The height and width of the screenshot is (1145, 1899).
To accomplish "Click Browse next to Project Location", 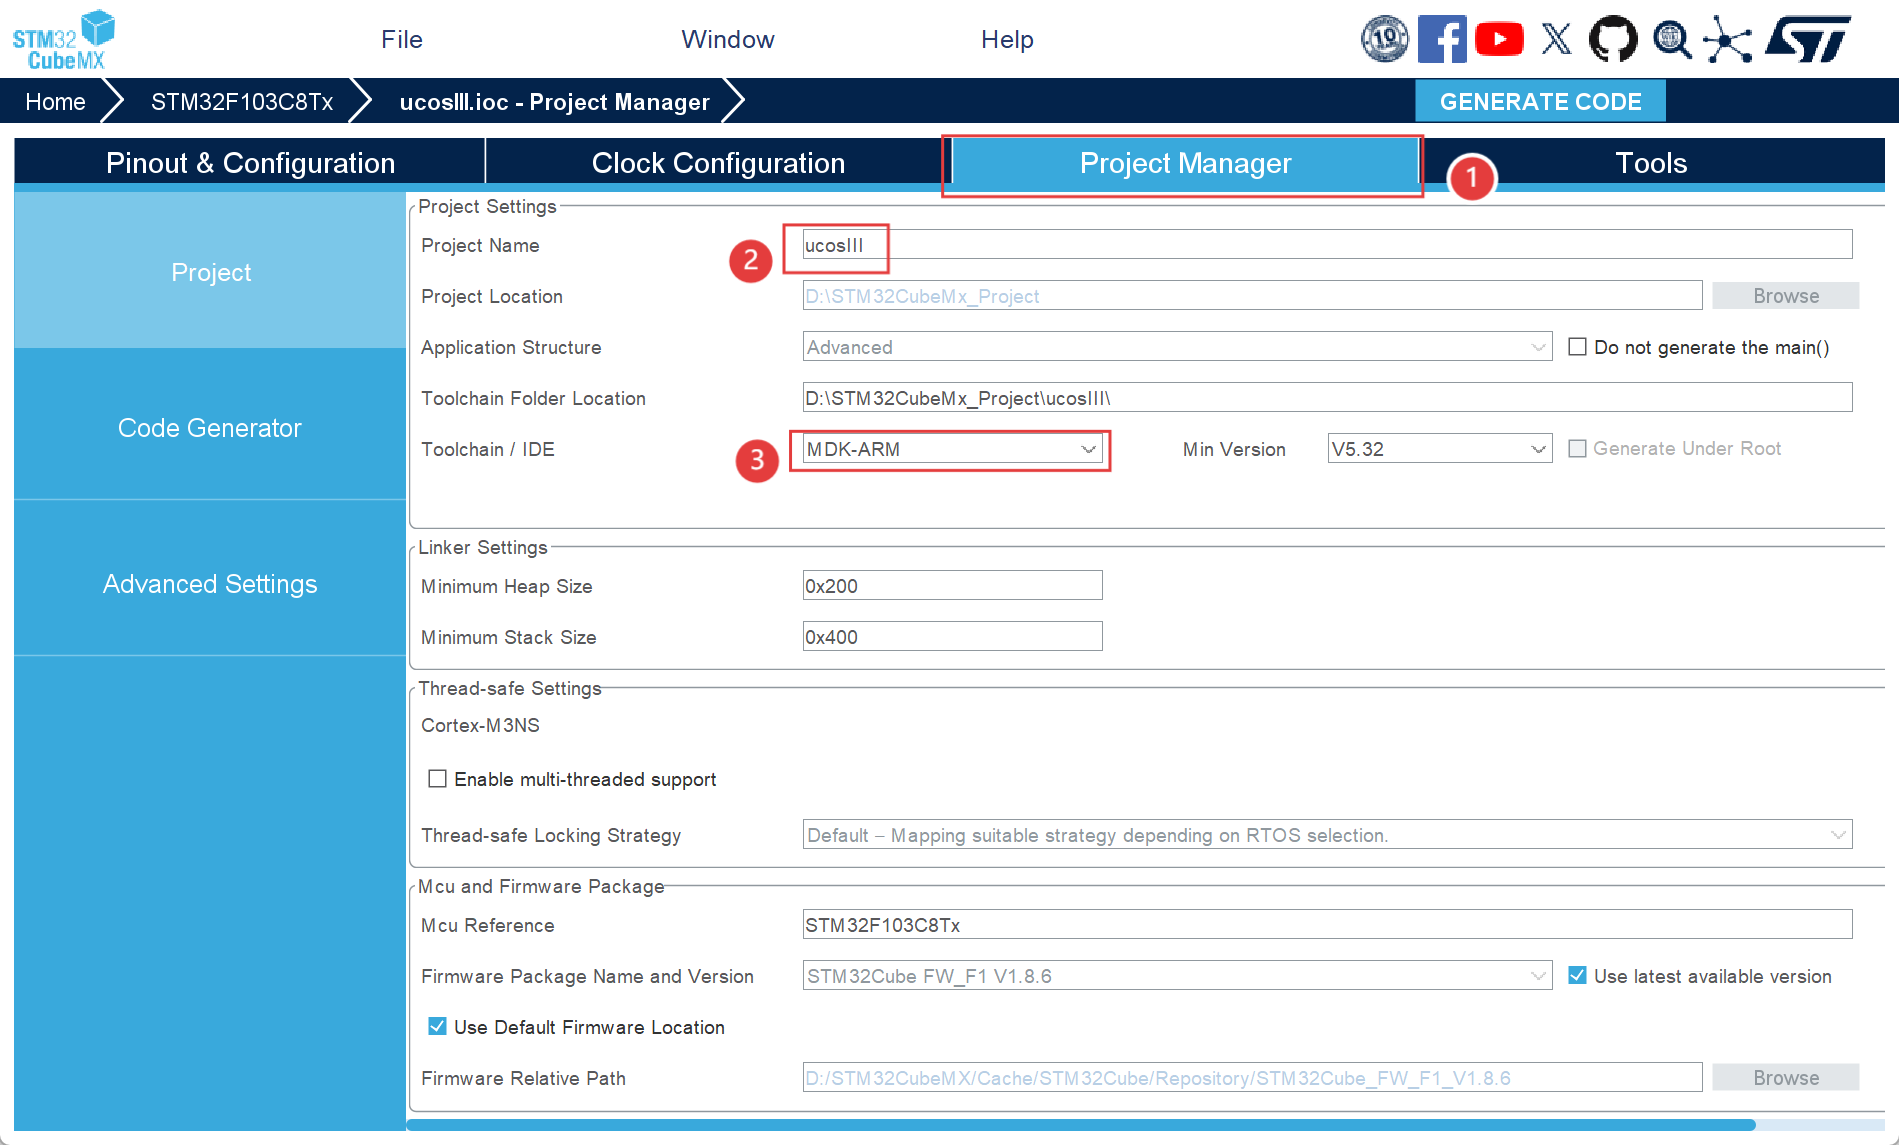I will [1785, 296].
